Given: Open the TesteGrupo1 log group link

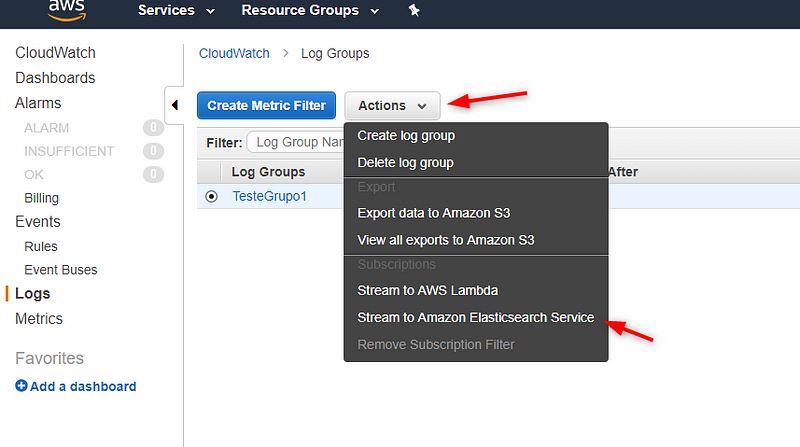Looking at the screenshot, I should (269, 196).
